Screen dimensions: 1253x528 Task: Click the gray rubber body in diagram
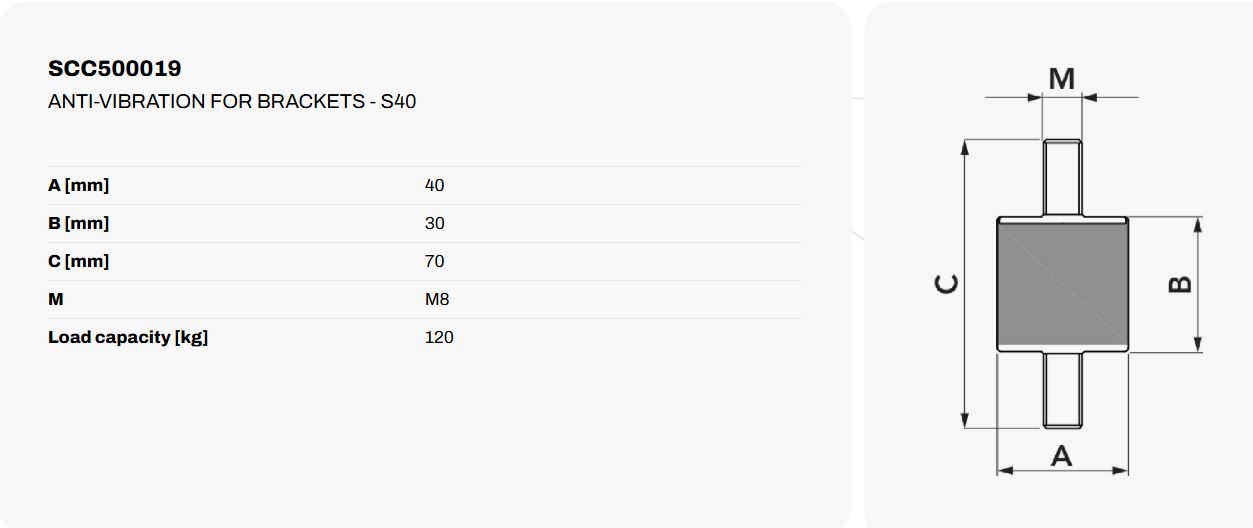point(1062,284)
